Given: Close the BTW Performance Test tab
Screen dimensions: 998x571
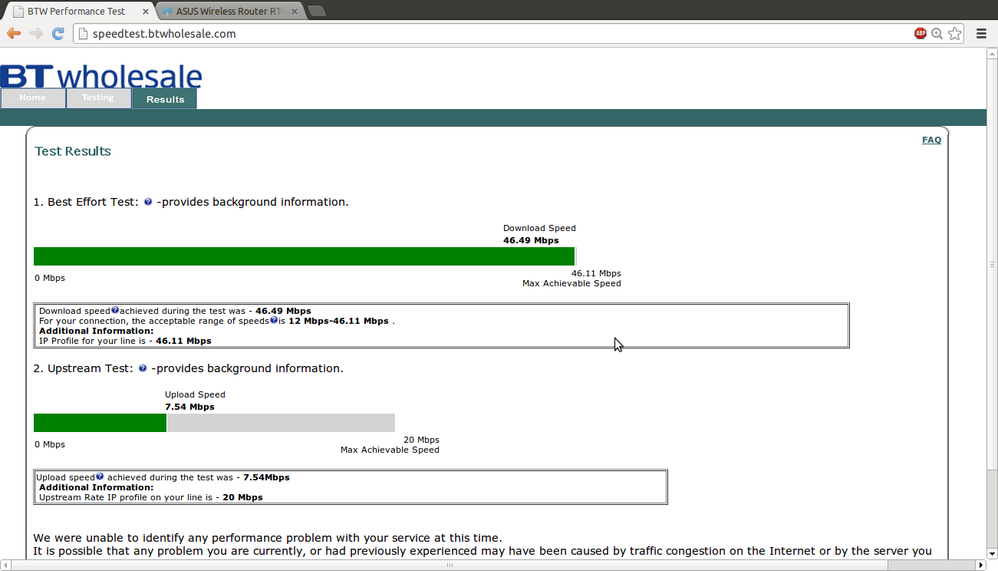Looking at the screenshot, I should [x=145, y=11].
